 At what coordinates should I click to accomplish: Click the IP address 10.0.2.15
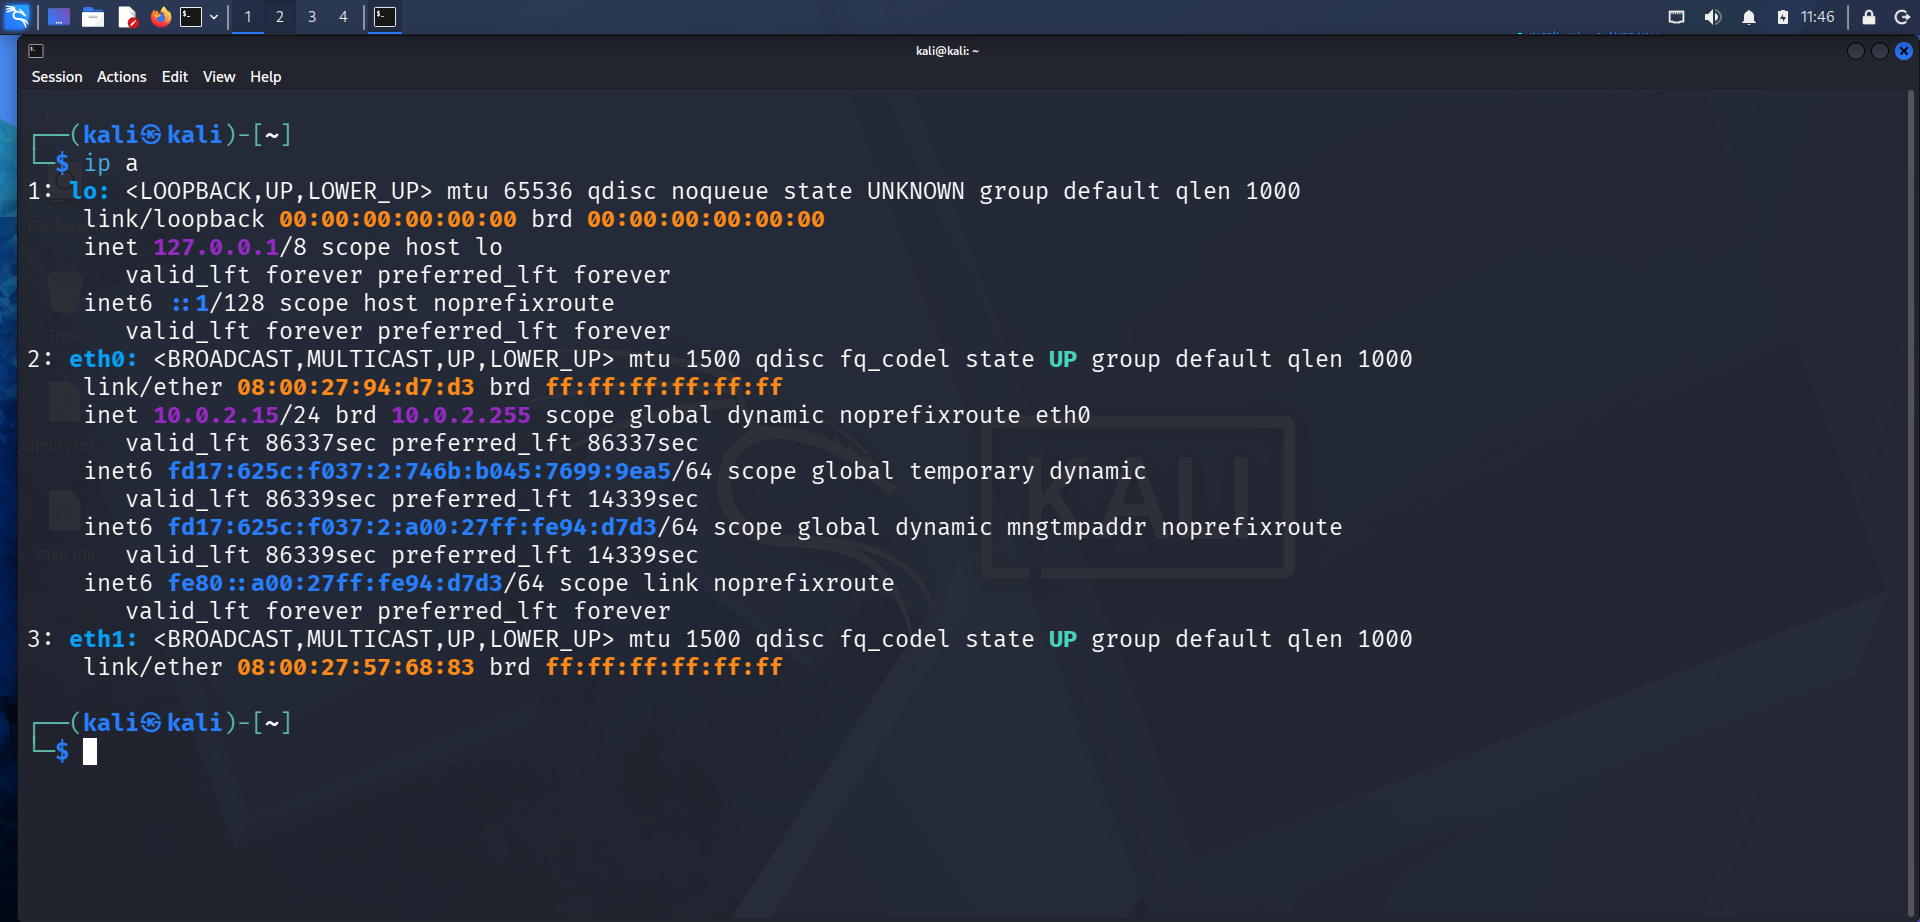216,415
